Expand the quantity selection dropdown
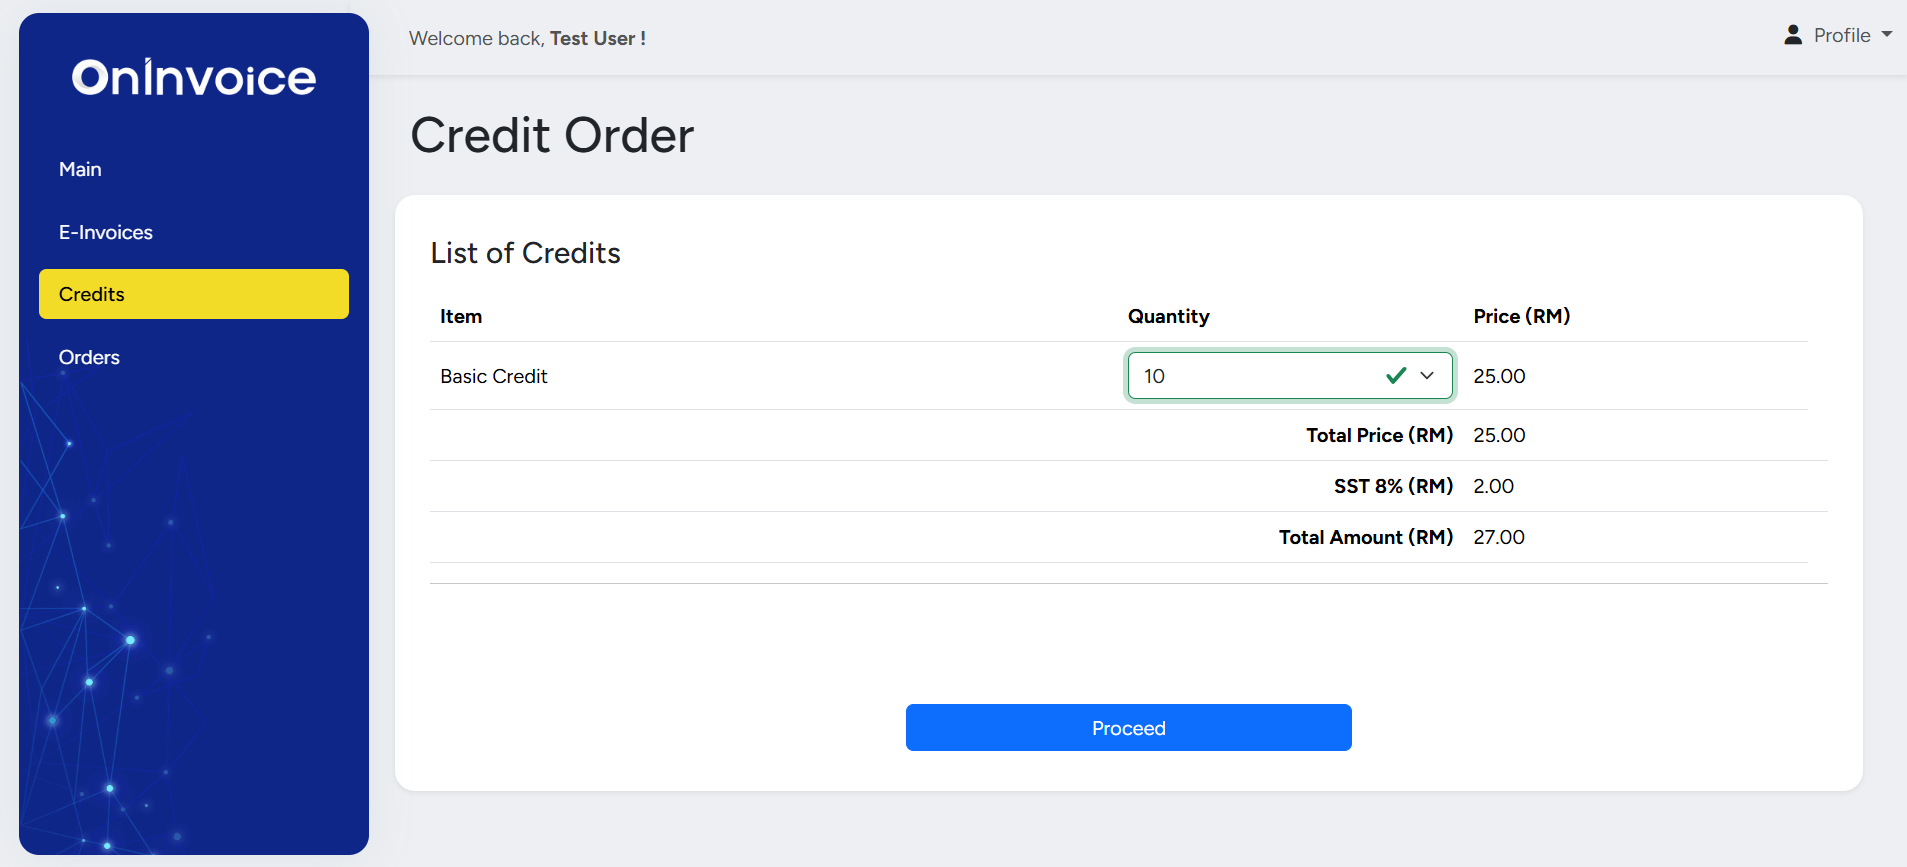1907x867 pixels. coord(1428,376)
